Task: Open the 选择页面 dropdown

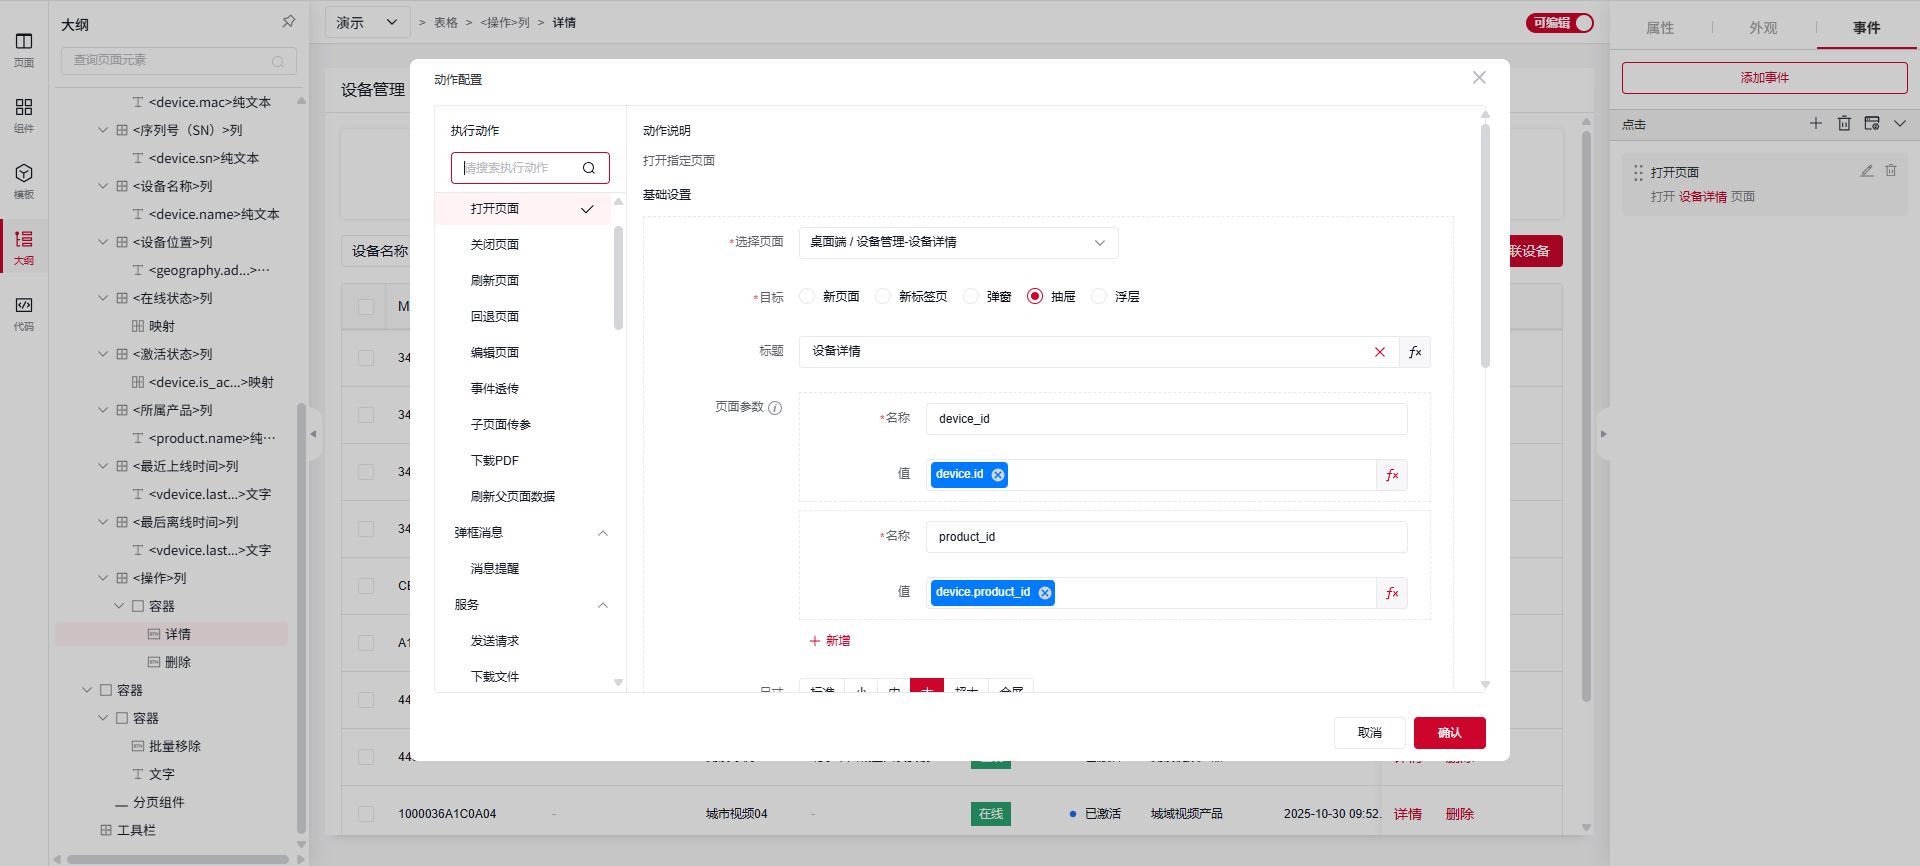Action: 958,243
